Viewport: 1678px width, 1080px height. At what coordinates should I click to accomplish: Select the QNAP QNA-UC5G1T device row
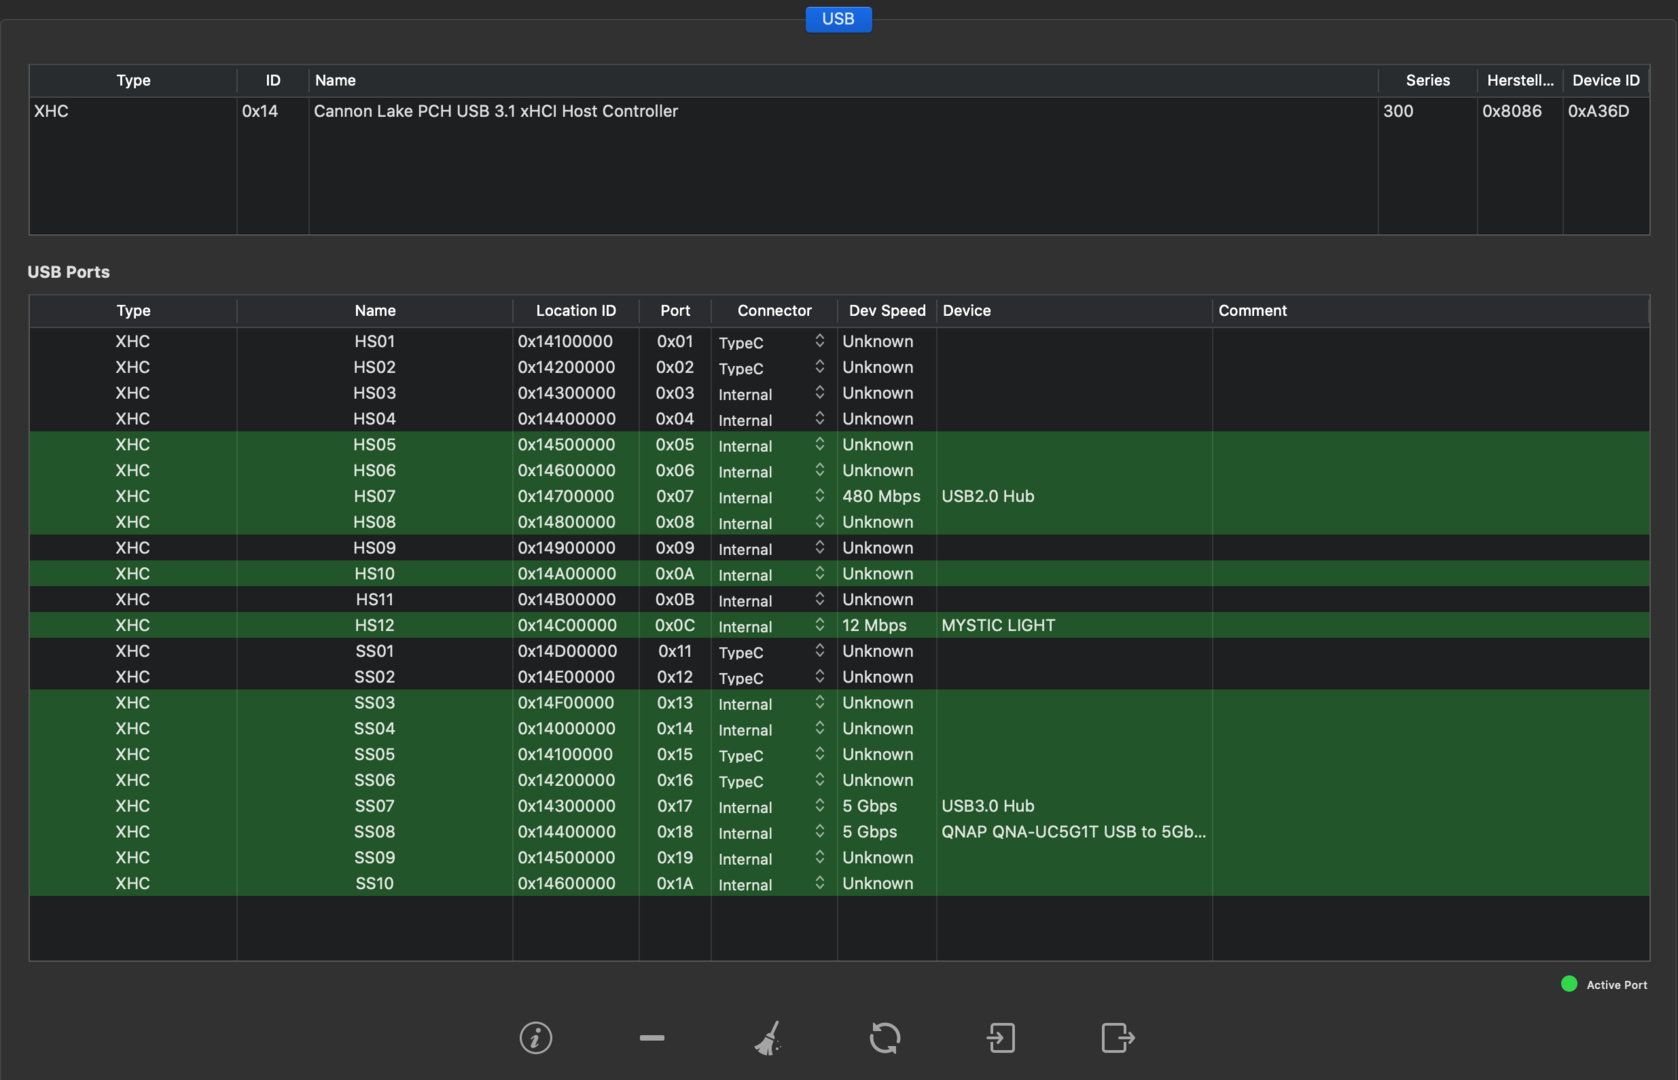(x=1073, y=832)
